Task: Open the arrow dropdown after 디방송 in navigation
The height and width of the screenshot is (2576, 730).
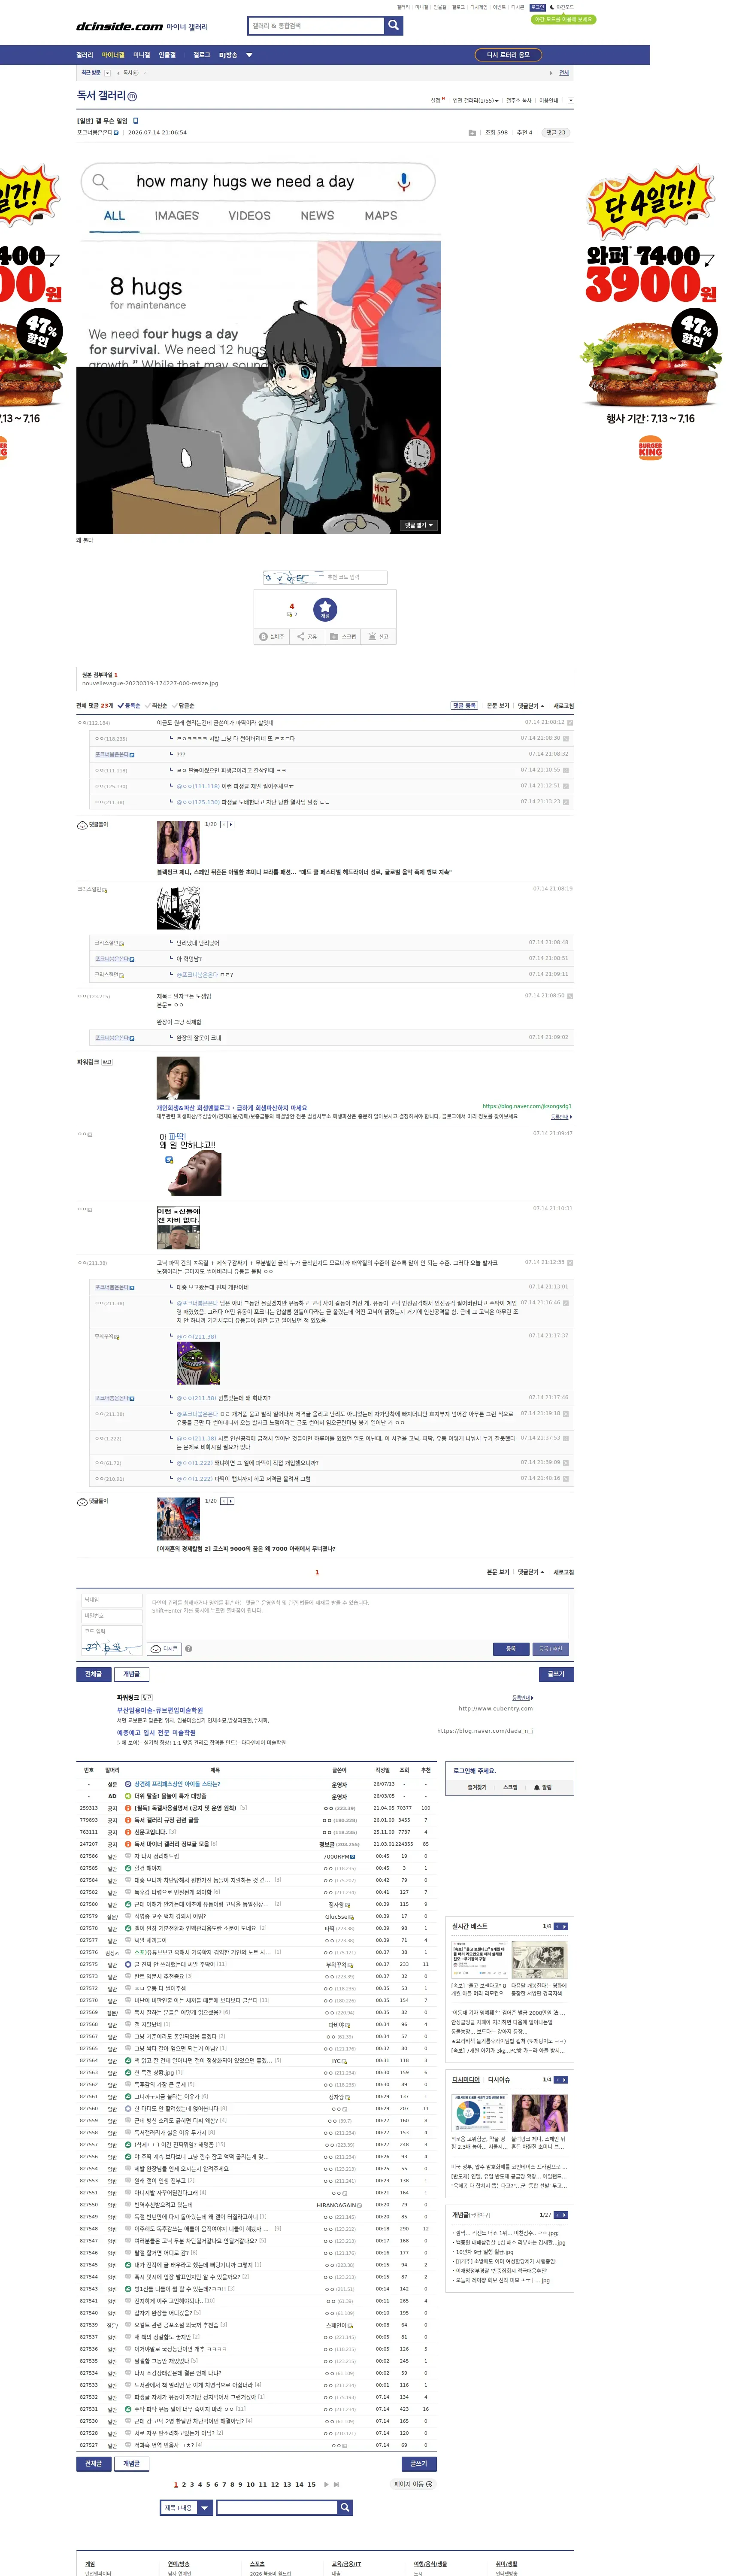Action: tap(249, 55)
